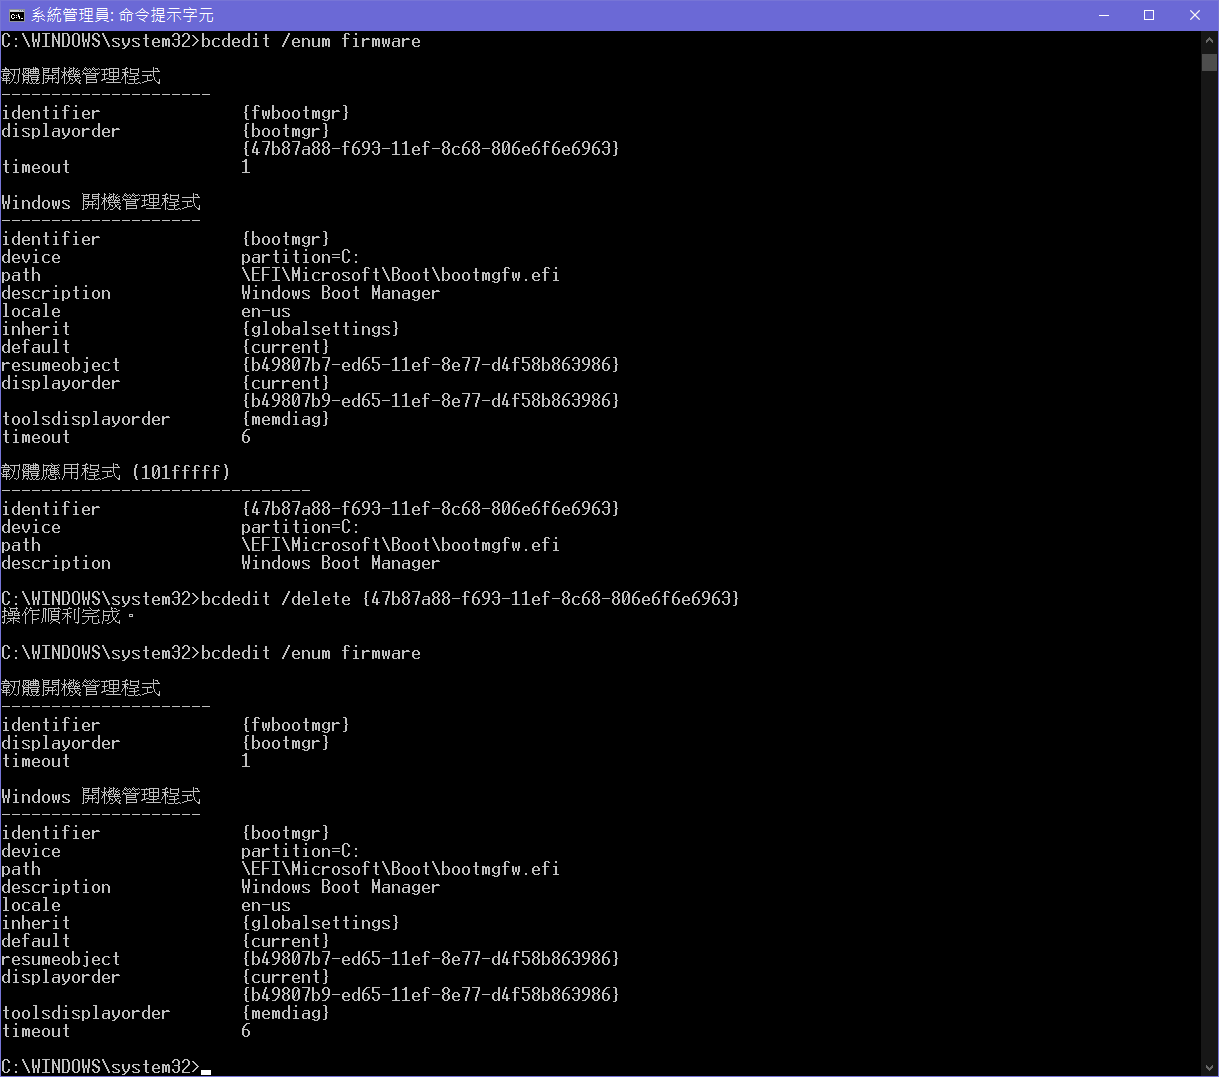Viewport: 1219px width, 1077px height.
Task: Click the resumeobject GUID in the first listing
Action: point(430,365)
